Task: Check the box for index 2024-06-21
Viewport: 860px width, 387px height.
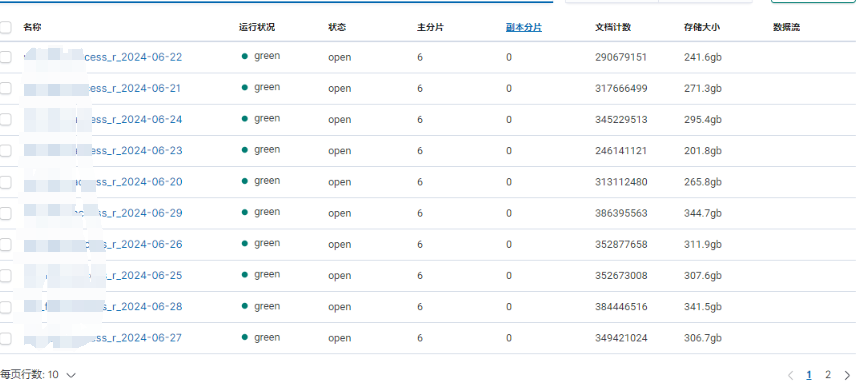Action: (5, 88)
